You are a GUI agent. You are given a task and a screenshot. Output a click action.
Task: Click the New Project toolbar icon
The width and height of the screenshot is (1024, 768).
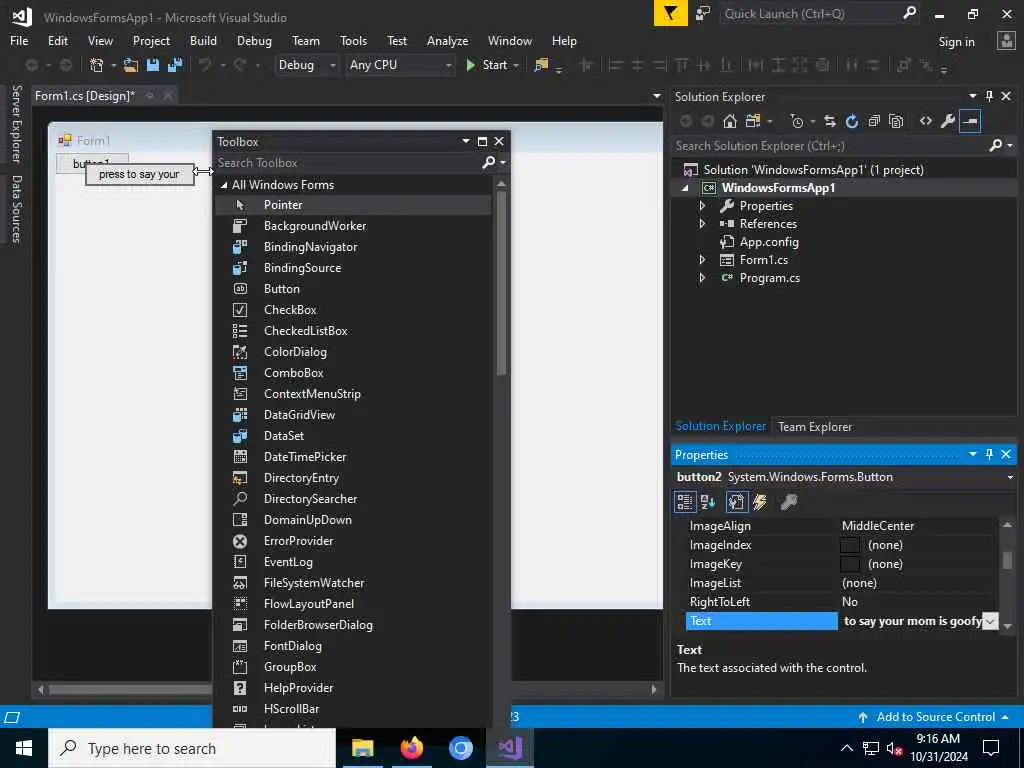click(97, 65)
